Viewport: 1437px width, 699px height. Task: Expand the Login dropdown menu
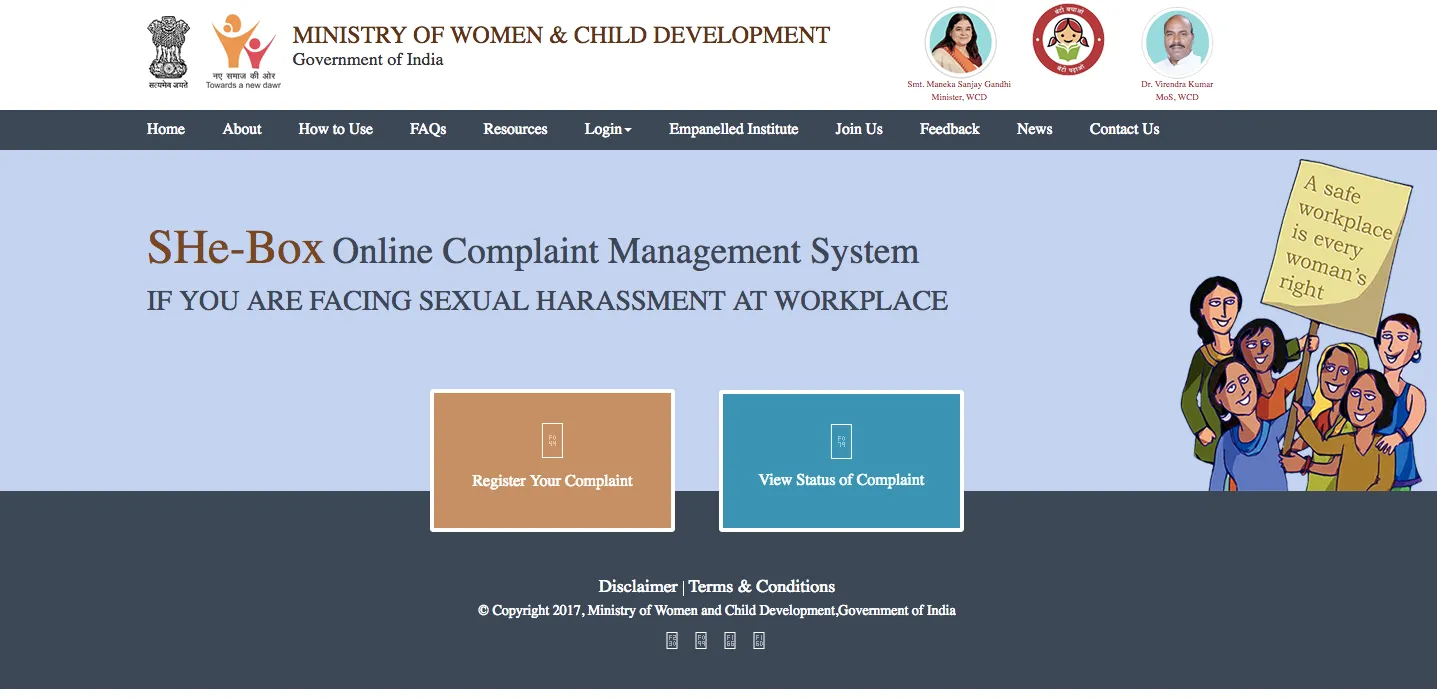pos(608,129)
